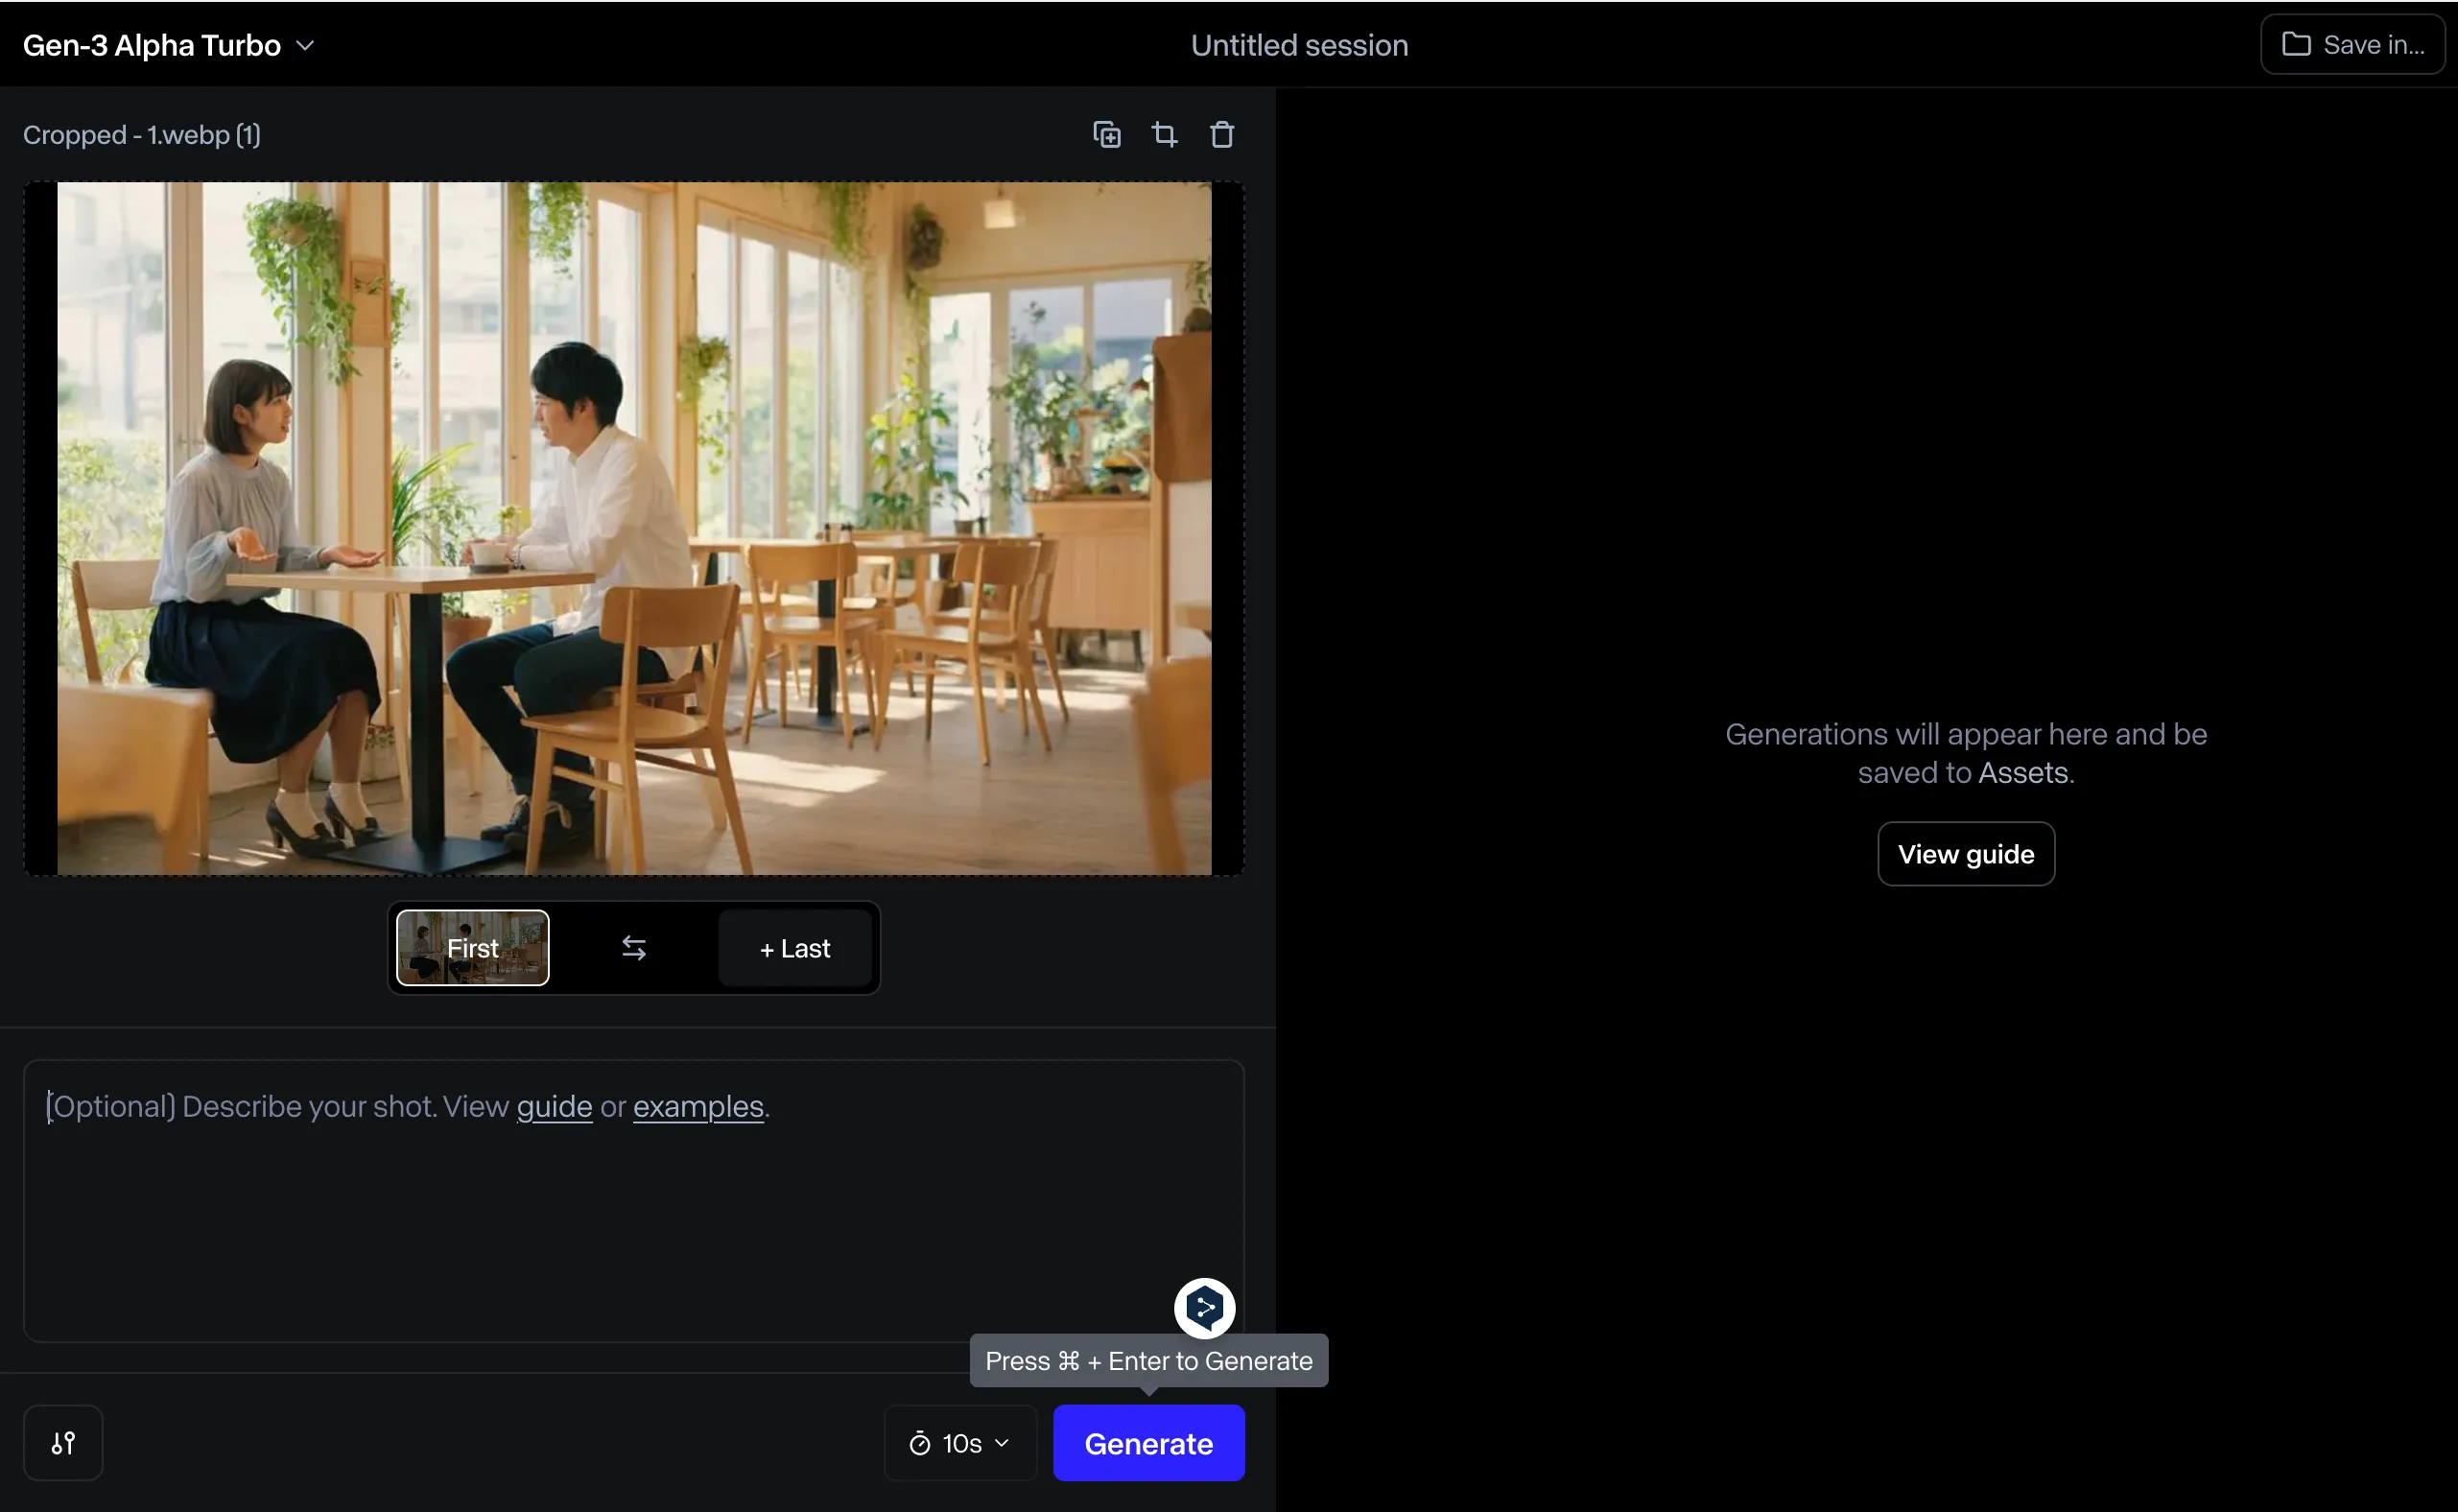Open generation settings sliders icon
2458x1512 pixels.
coord(63,1442)
